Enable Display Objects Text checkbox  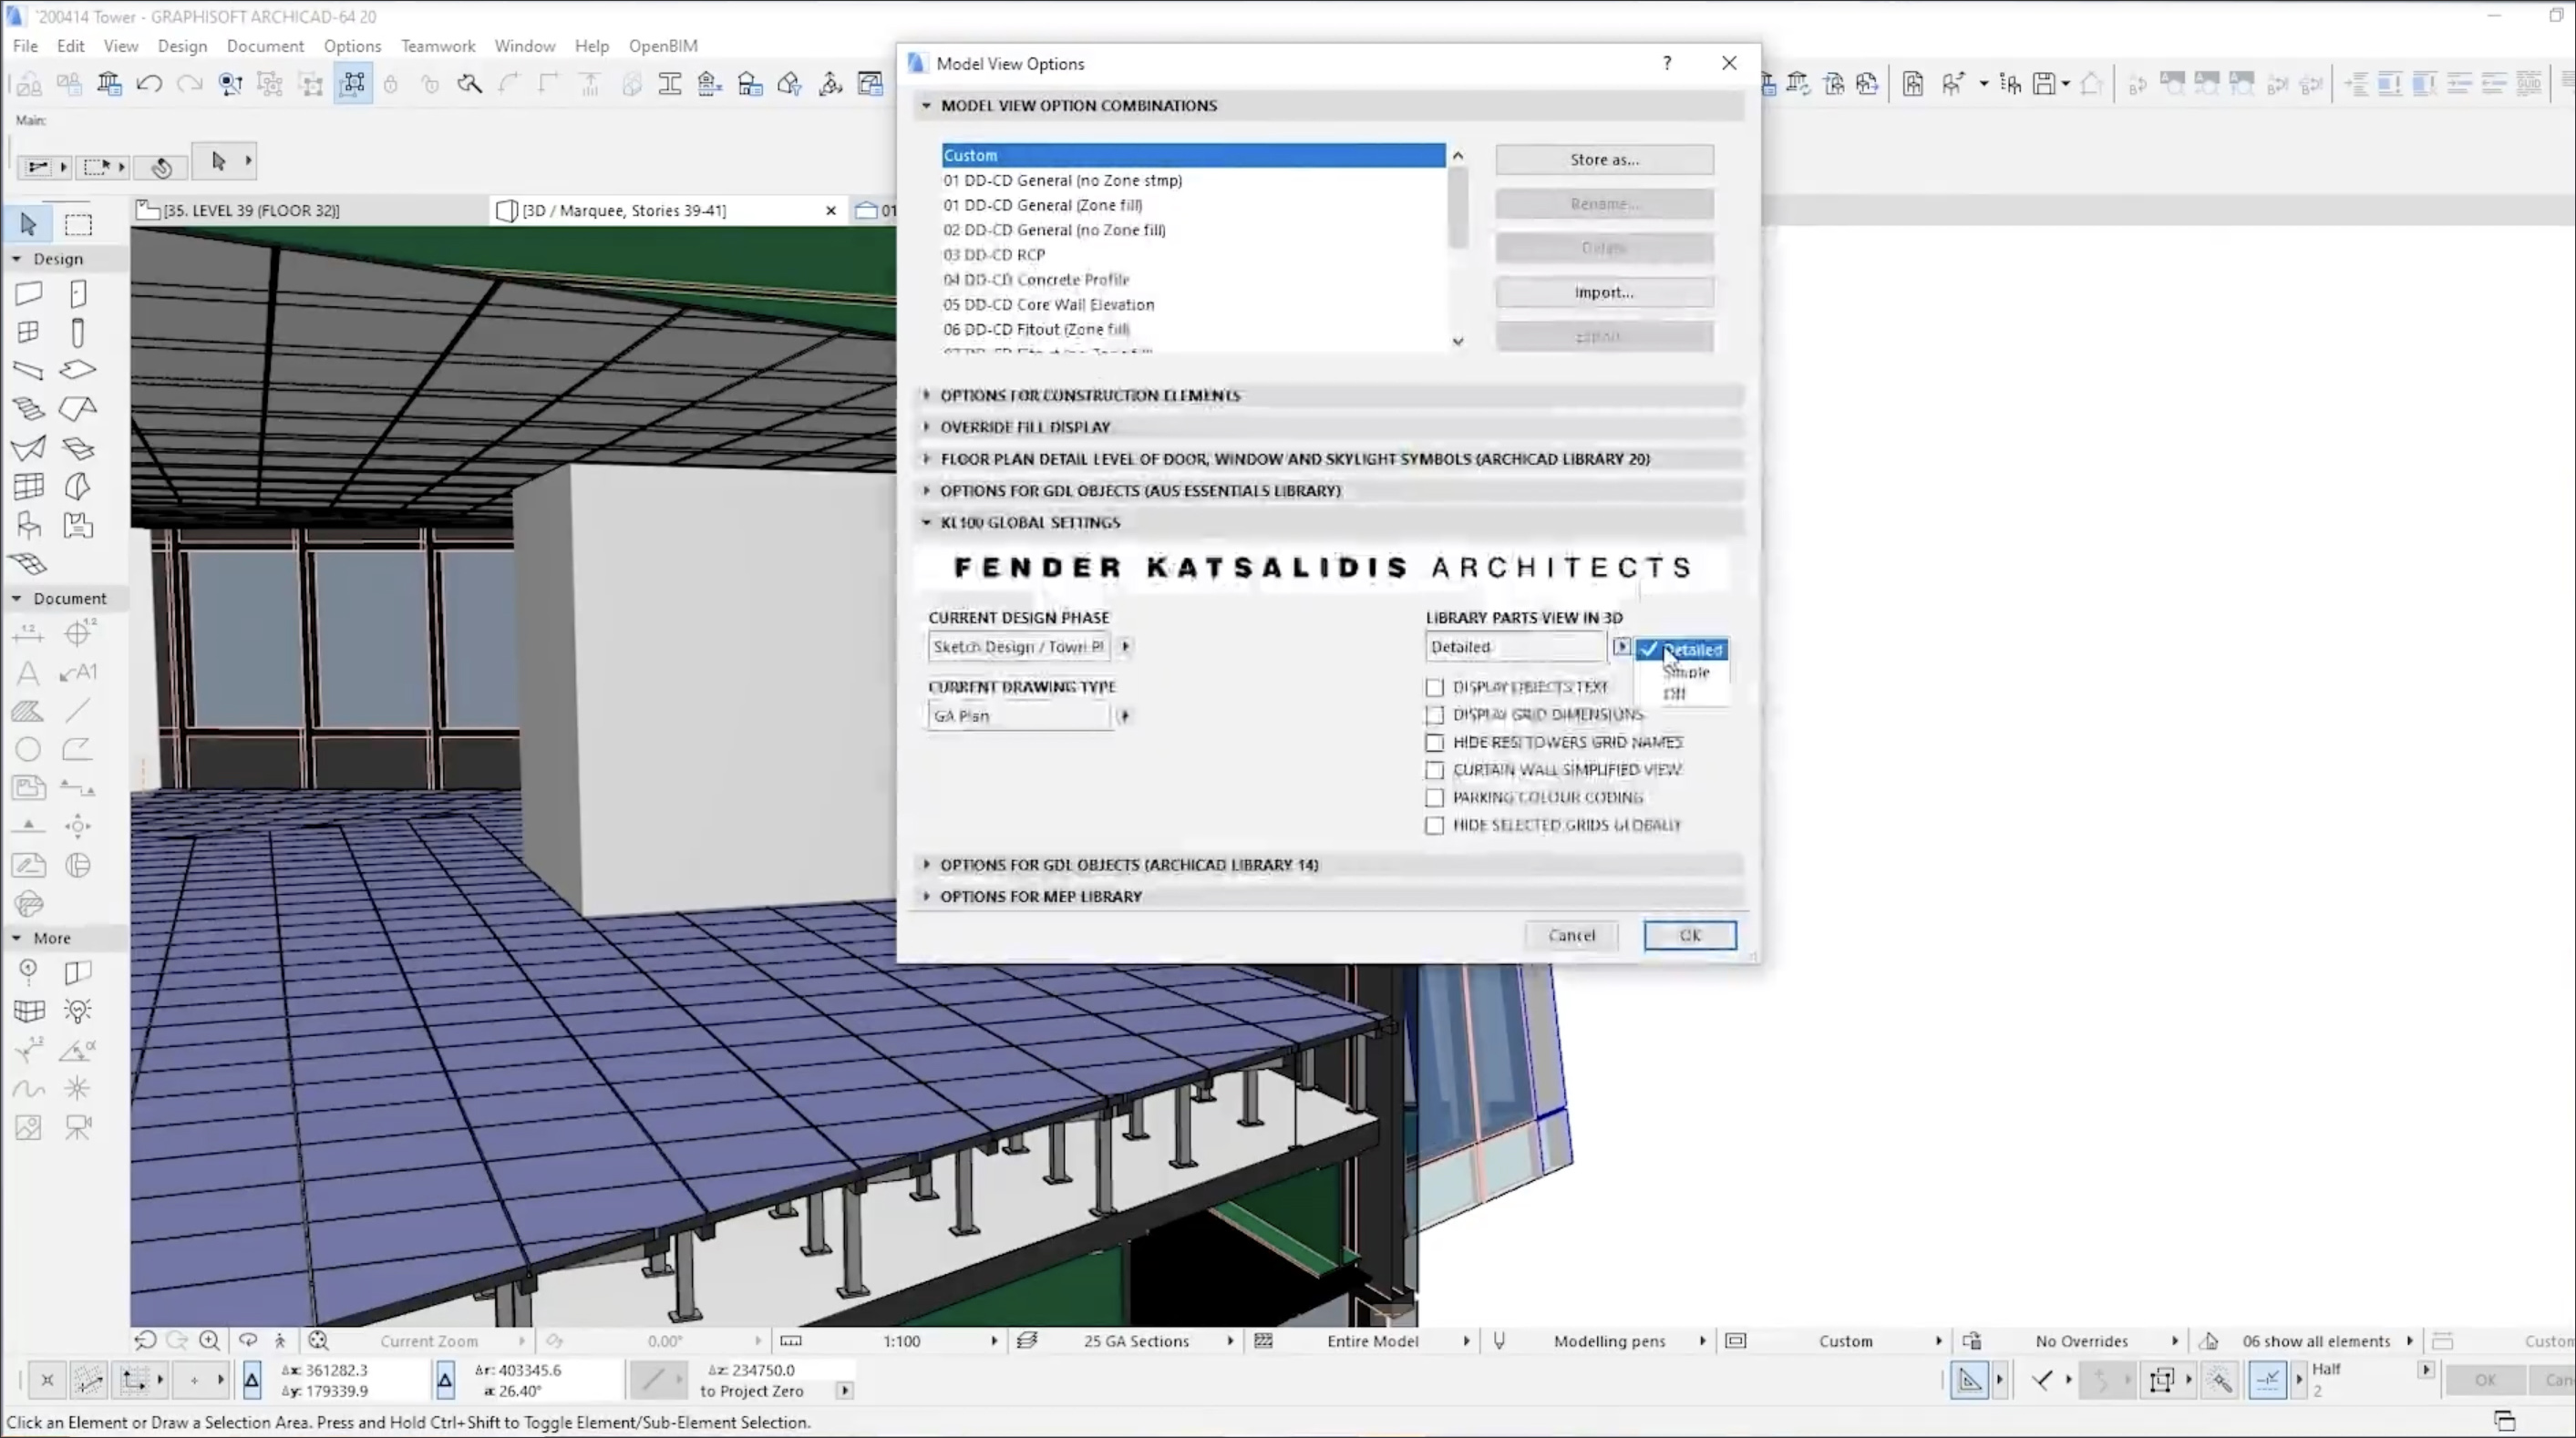(1435, 687)
